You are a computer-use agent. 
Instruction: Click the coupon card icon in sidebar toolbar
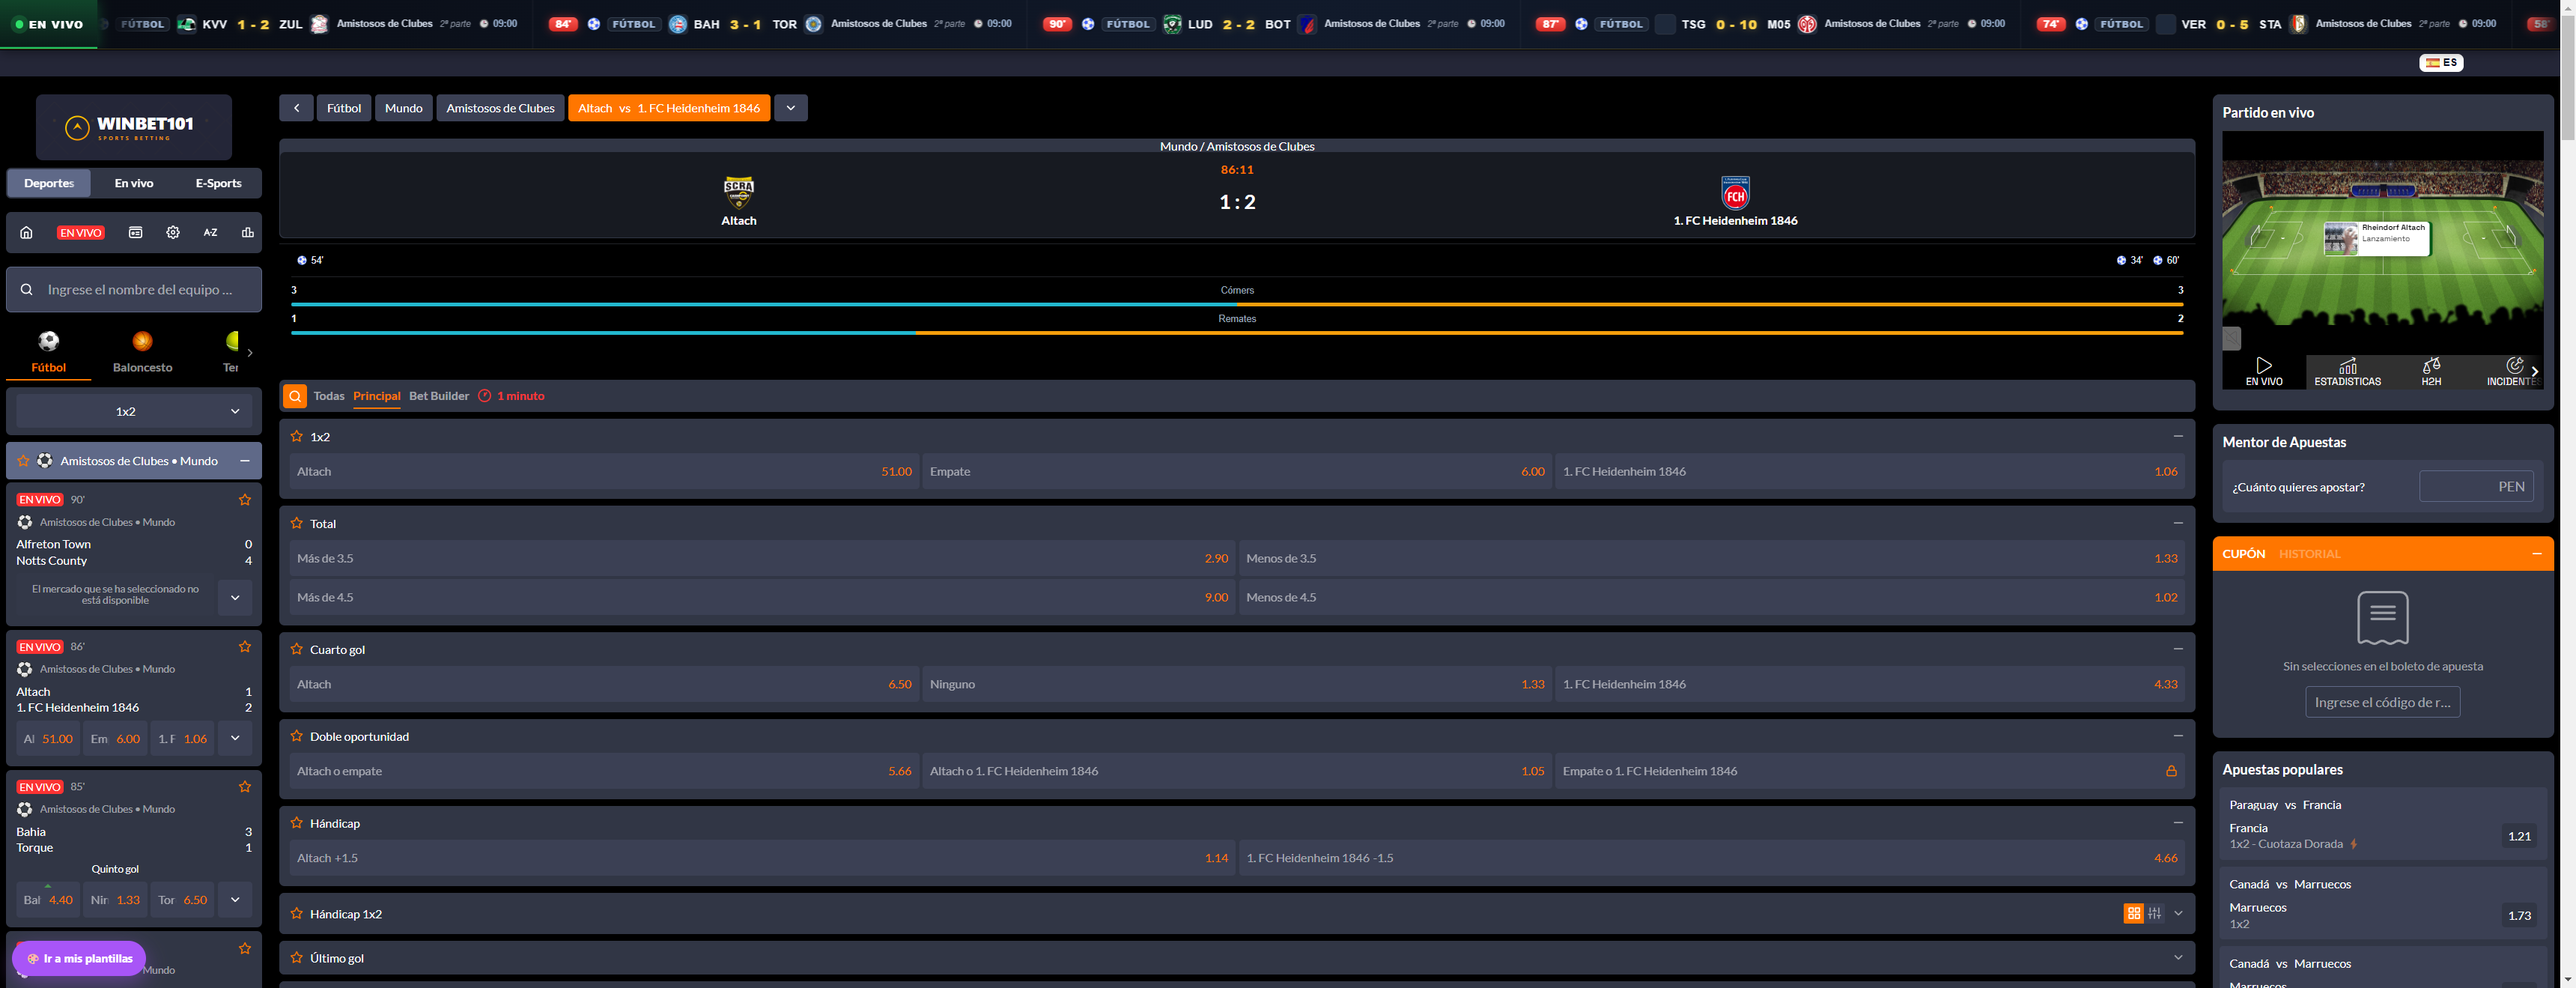pyautogui.click(x=135, y=232)
